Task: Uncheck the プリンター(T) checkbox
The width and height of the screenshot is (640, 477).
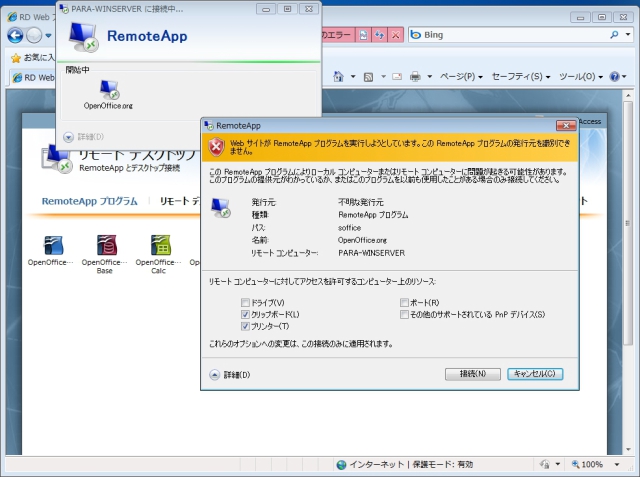Action: click(245, 326)
